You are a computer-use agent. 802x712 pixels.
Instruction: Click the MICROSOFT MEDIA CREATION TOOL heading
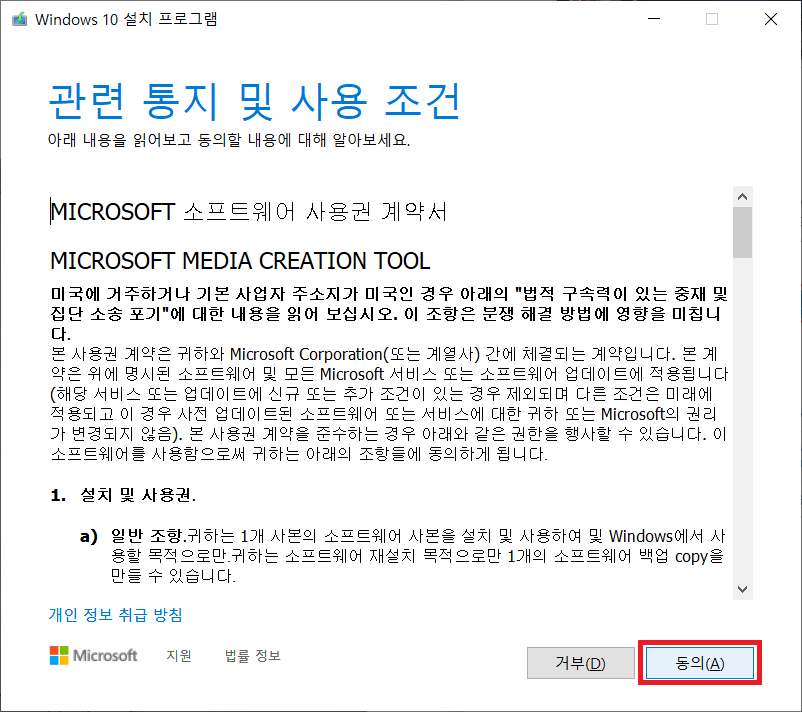[x=240, y=261]
